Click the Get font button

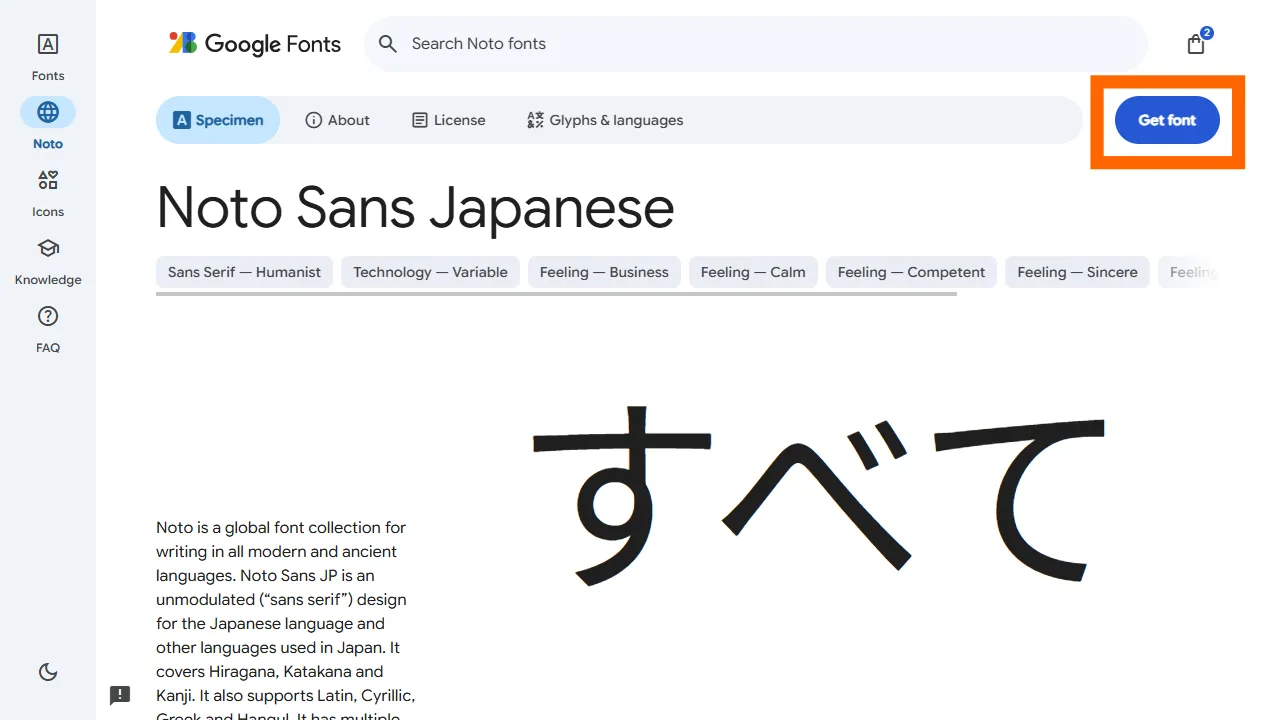(1167, 120)
